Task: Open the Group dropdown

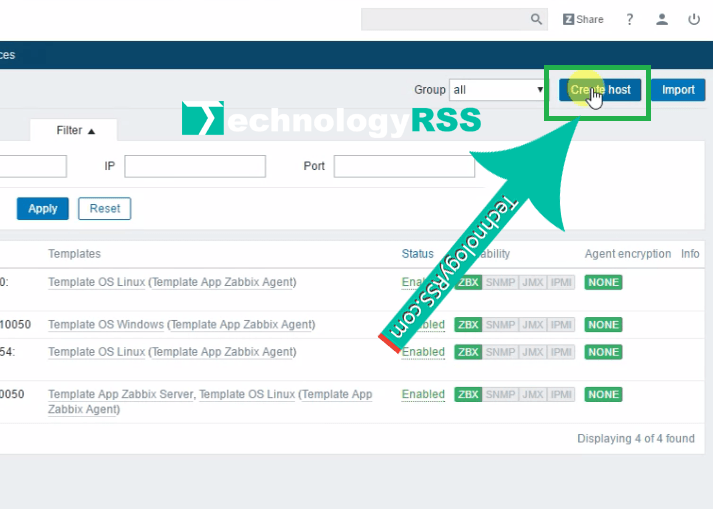Action: coord(497,90)
